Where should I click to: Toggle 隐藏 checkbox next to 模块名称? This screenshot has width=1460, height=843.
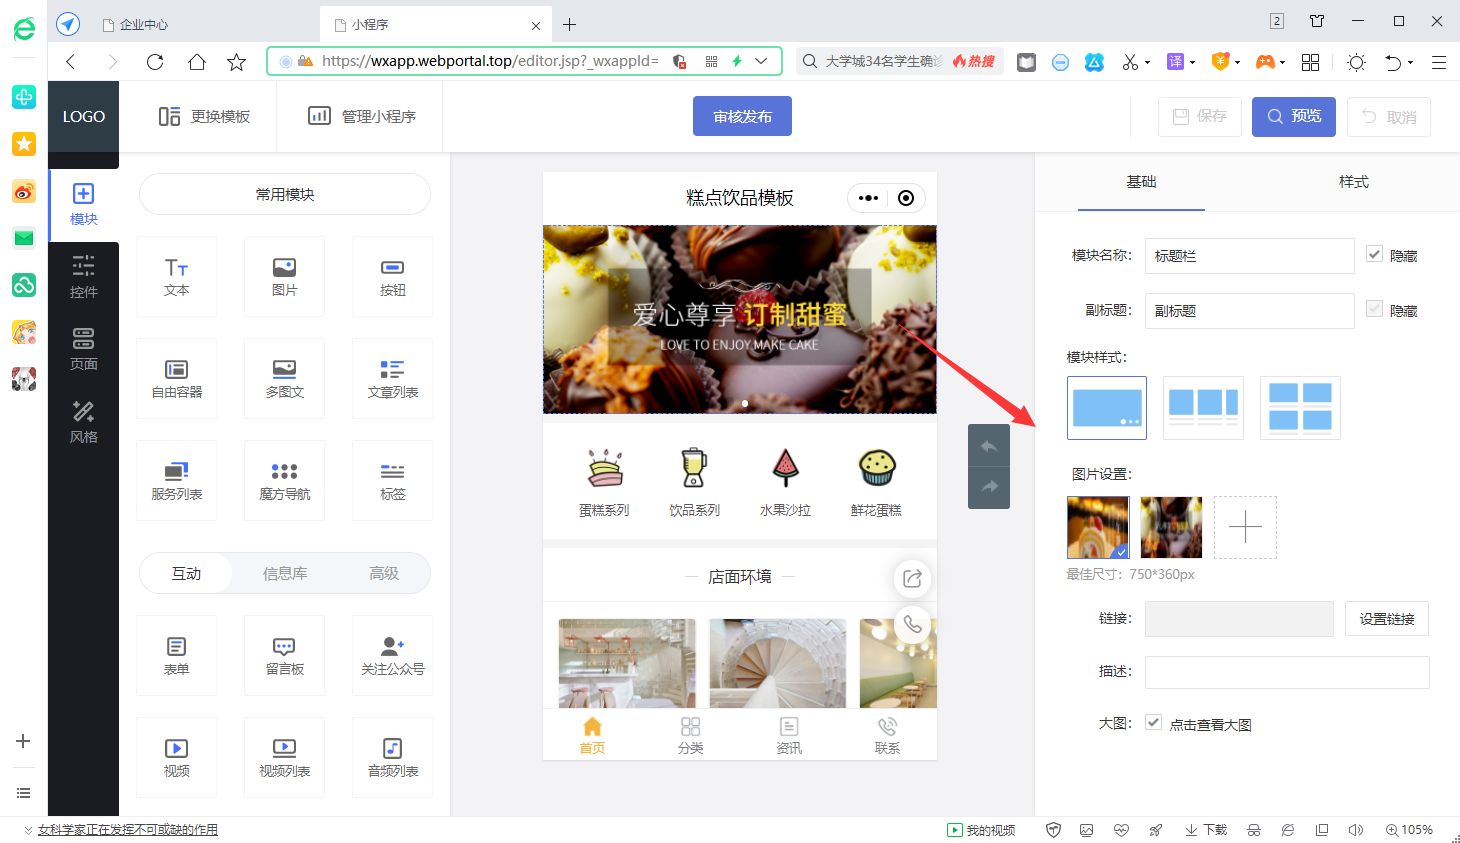click(1374, 254)
